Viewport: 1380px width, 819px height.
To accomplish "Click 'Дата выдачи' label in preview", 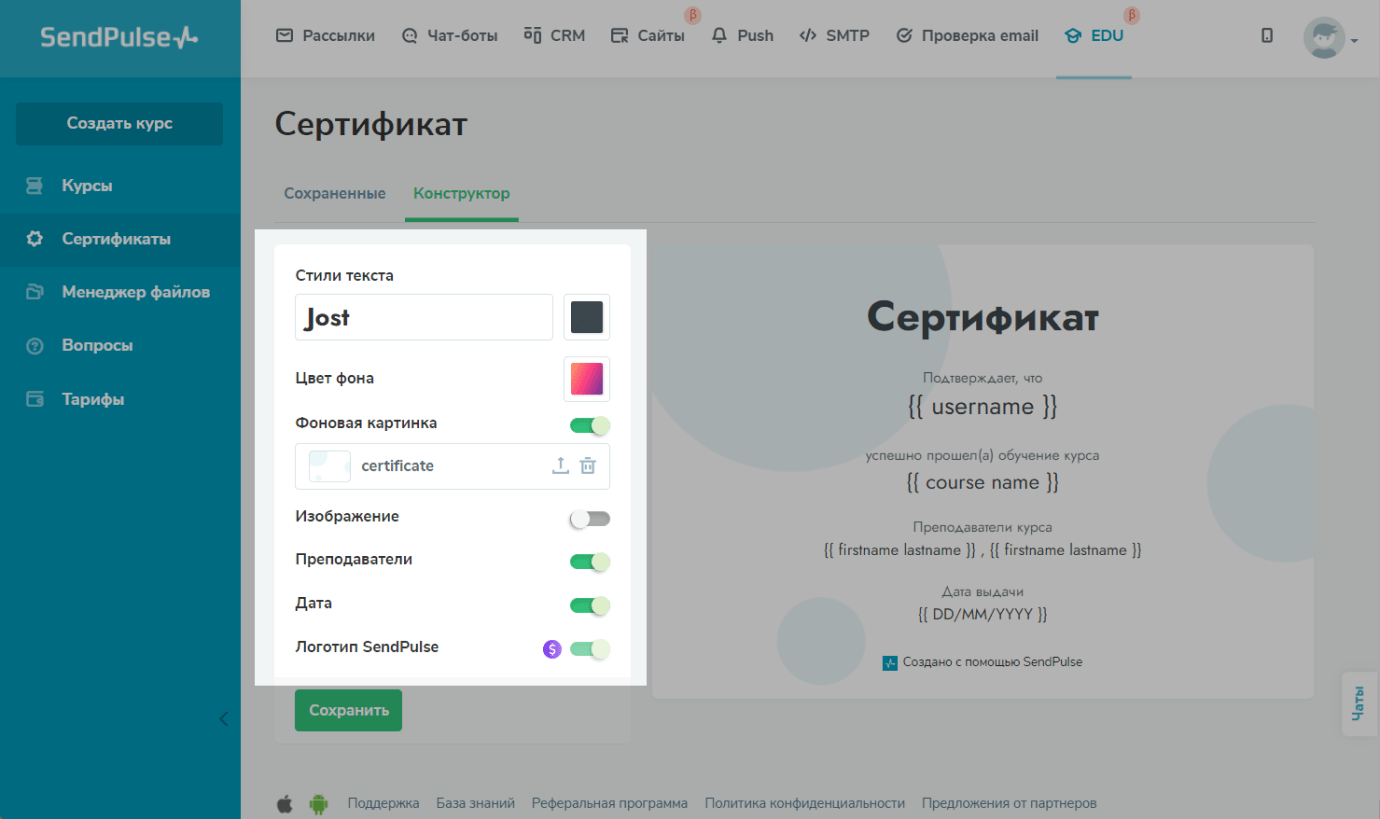I will [983, 591].
